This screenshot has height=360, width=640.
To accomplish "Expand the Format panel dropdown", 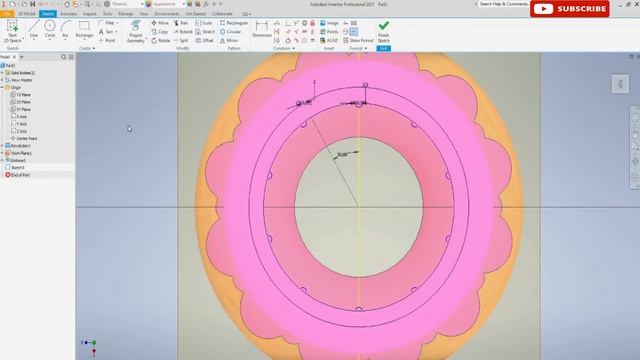I will coord(358,49).
